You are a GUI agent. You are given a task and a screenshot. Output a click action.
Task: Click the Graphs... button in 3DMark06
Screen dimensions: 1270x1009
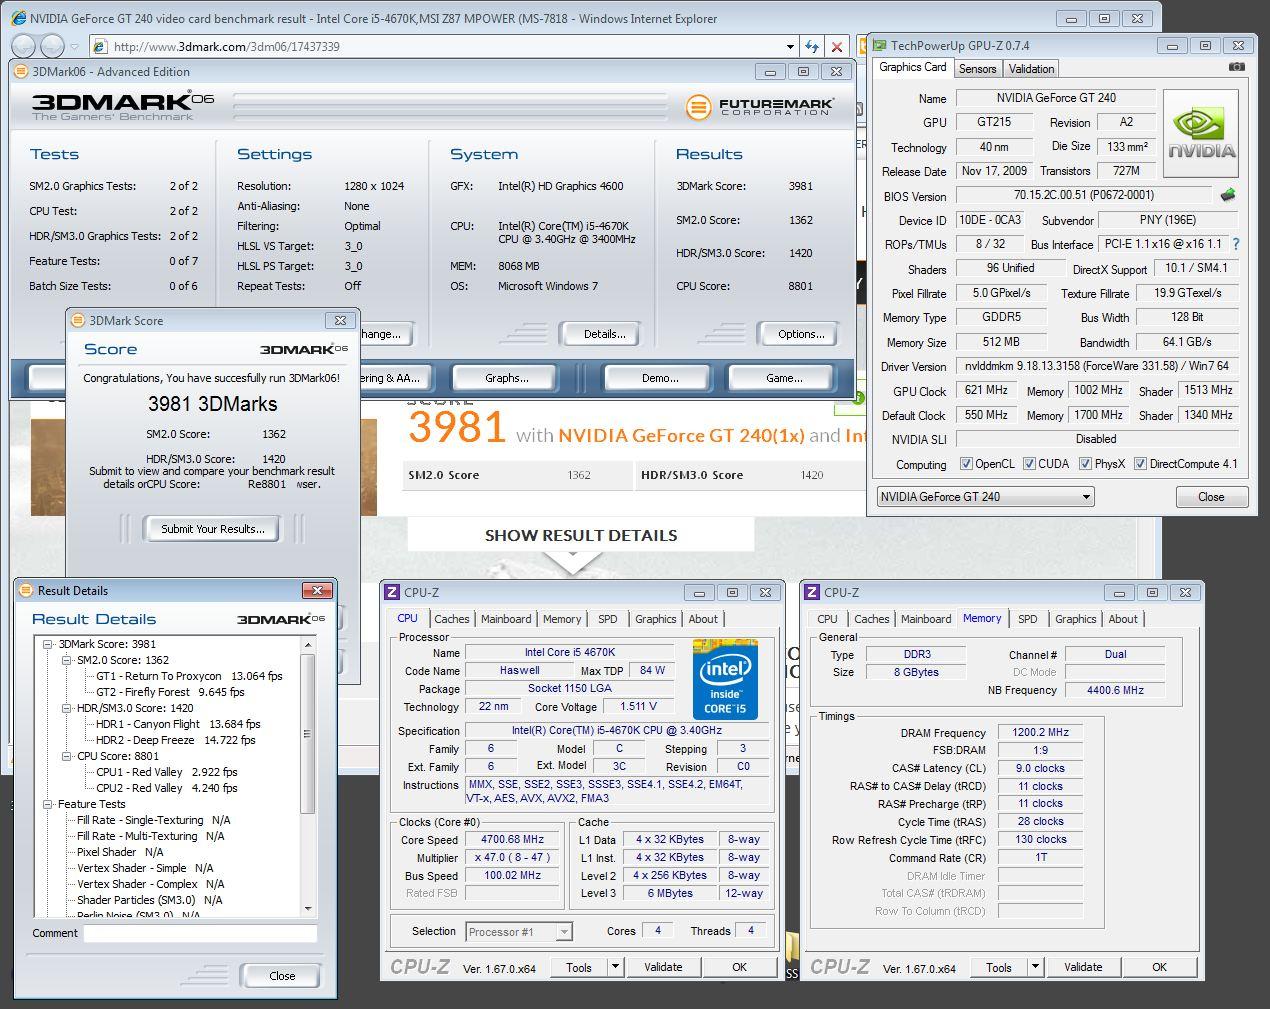pyautogui.click(x=506, y=378)
